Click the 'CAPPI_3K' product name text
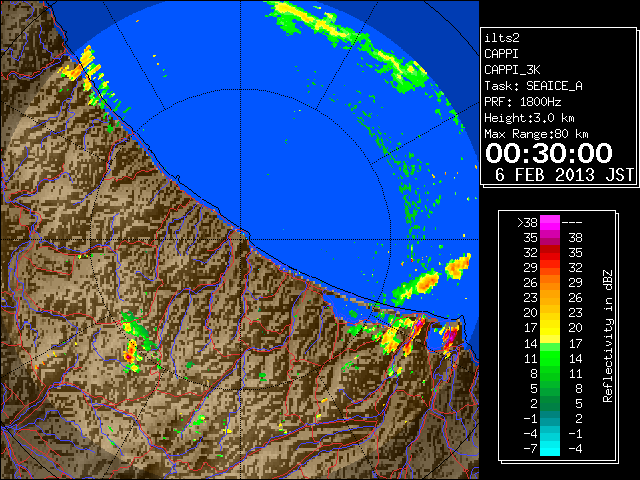Image resolution: width=640 pixels, height=480 pixels. point(512,70)
